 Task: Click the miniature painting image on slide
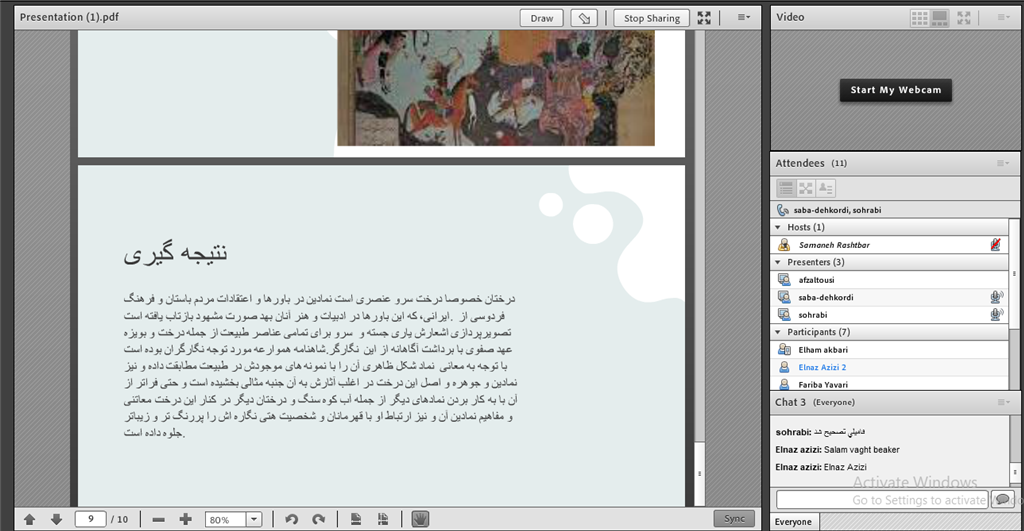click(496, 88)
